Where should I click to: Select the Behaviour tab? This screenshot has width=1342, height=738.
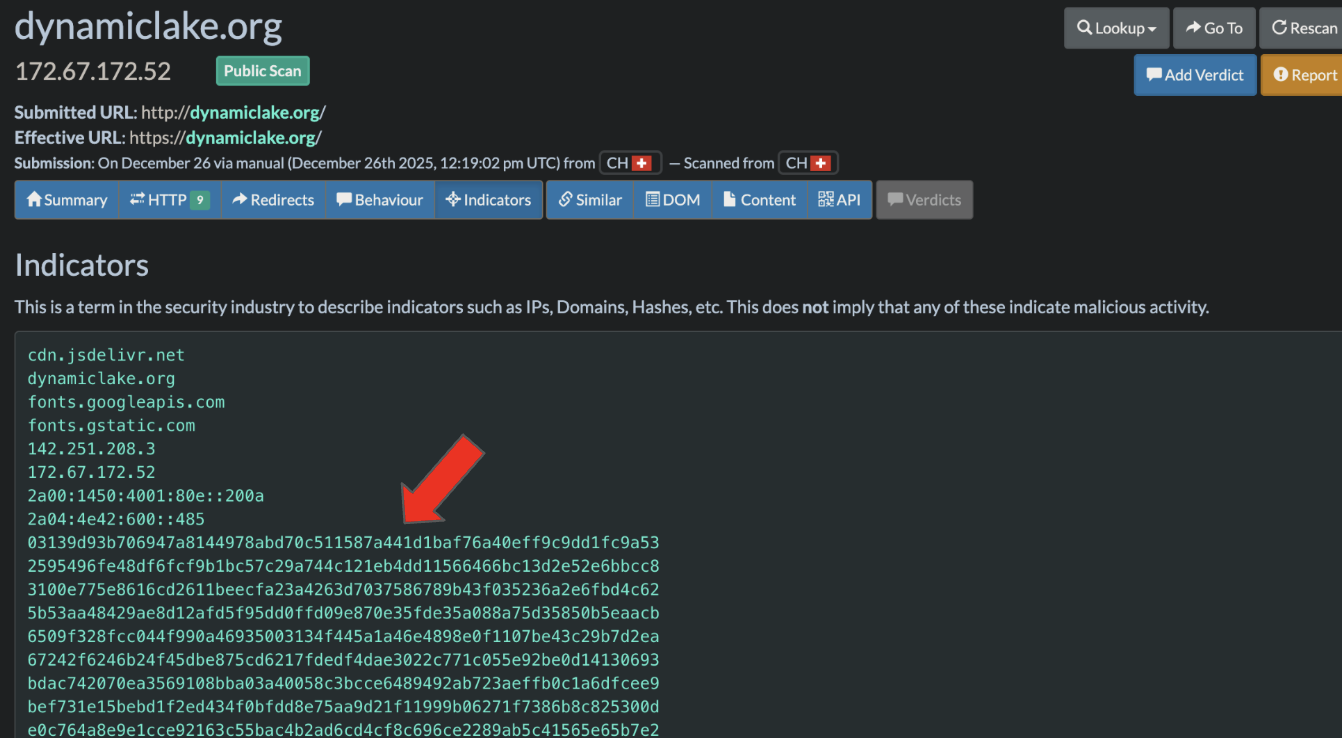tap(379, 200)
